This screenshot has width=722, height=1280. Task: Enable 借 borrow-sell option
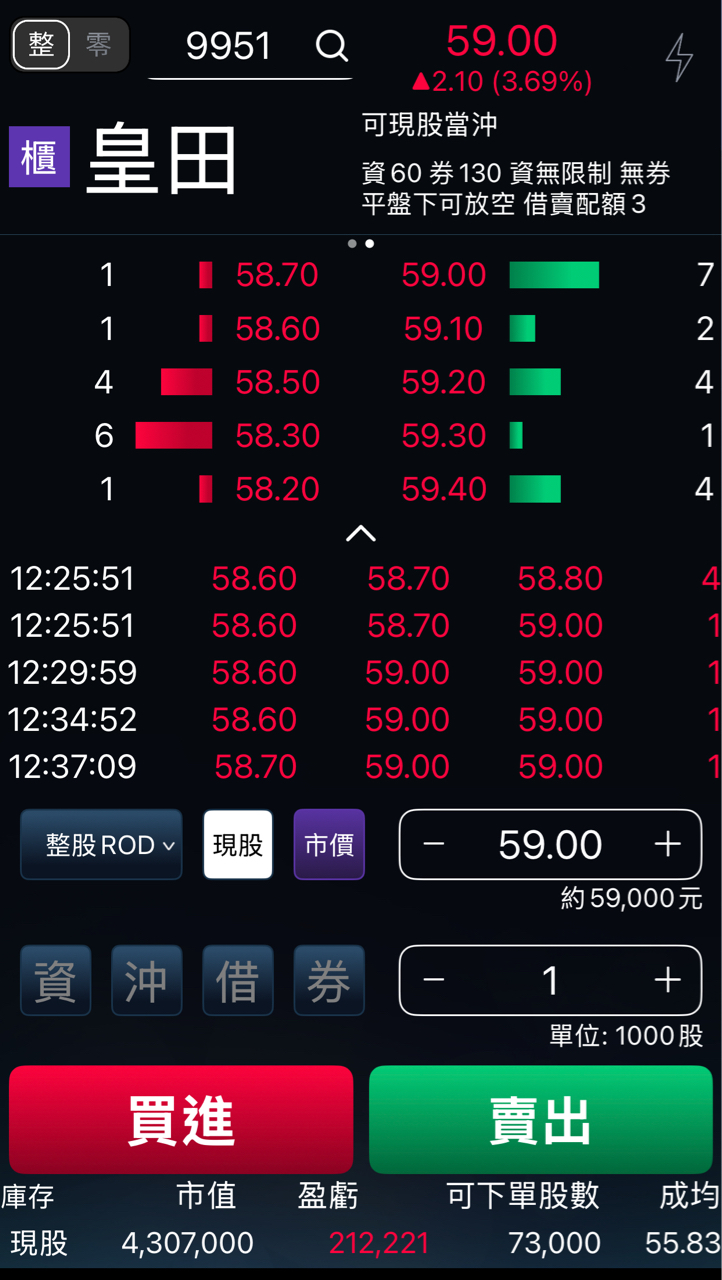[x=238, y=981]
